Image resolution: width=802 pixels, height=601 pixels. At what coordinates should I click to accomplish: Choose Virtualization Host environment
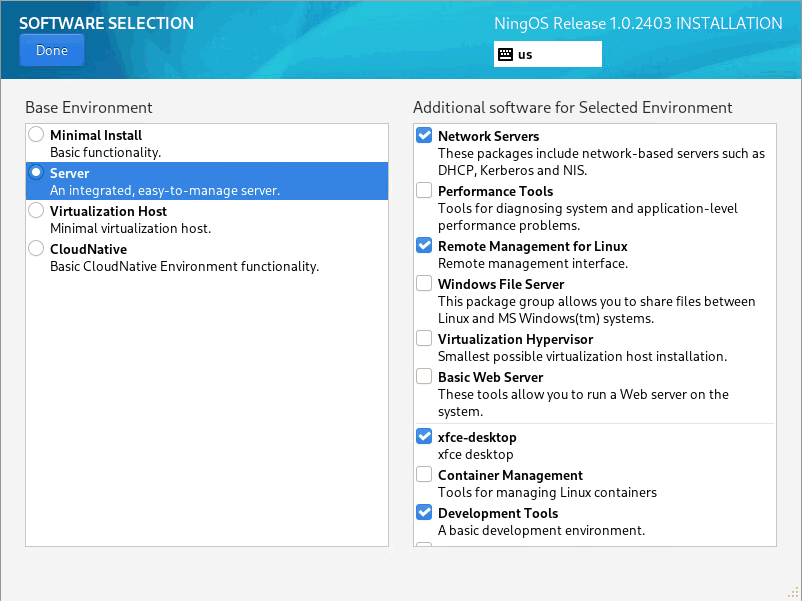(x=36, y=211)
